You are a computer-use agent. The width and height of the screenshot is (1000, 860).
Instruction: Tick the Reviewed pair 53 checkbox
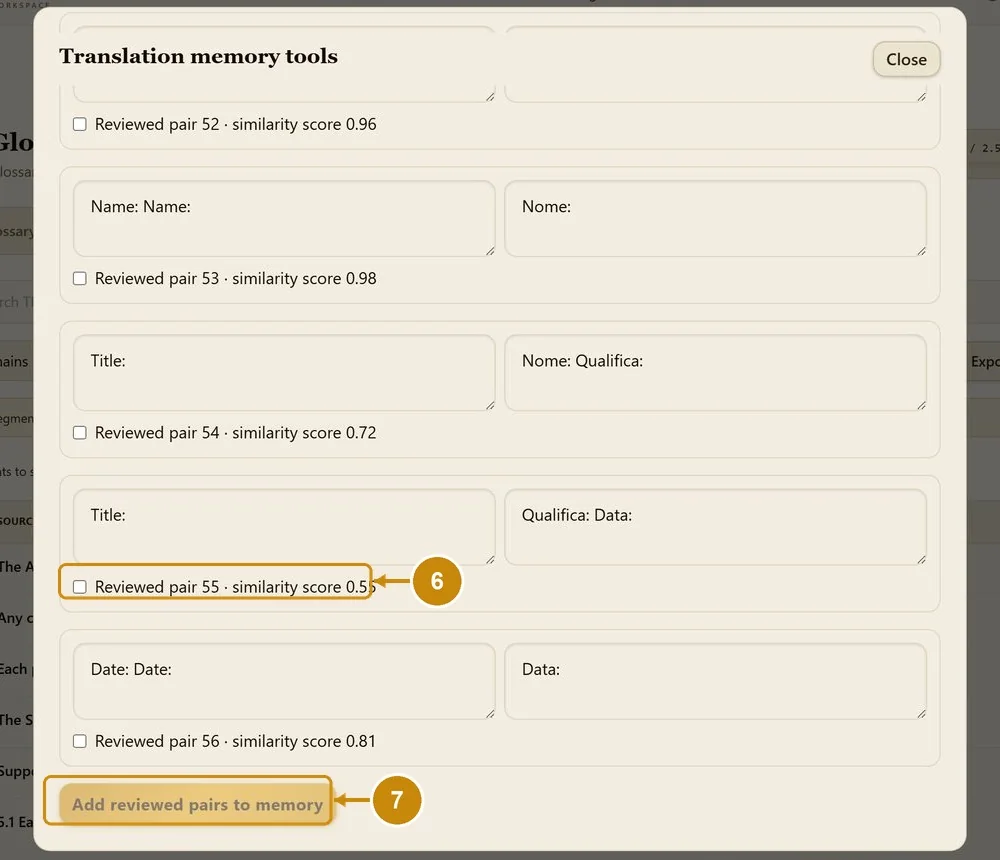tap(80, 278)
